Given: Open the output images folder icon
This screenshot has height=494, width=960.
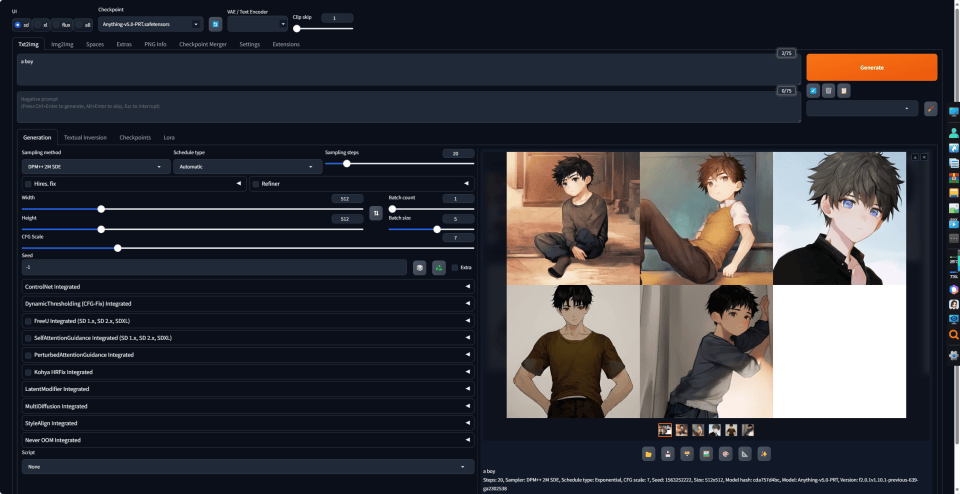Looking at the screenshot, I should click(648, 454).
